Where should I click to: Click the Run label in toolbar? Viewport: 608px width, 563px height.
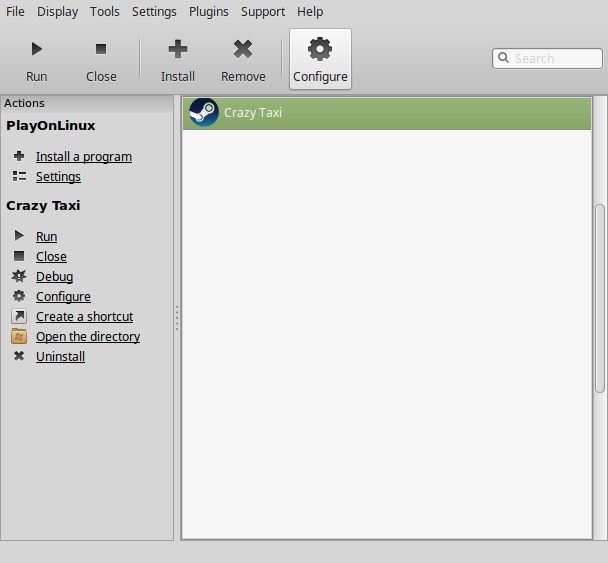(36, 76)
